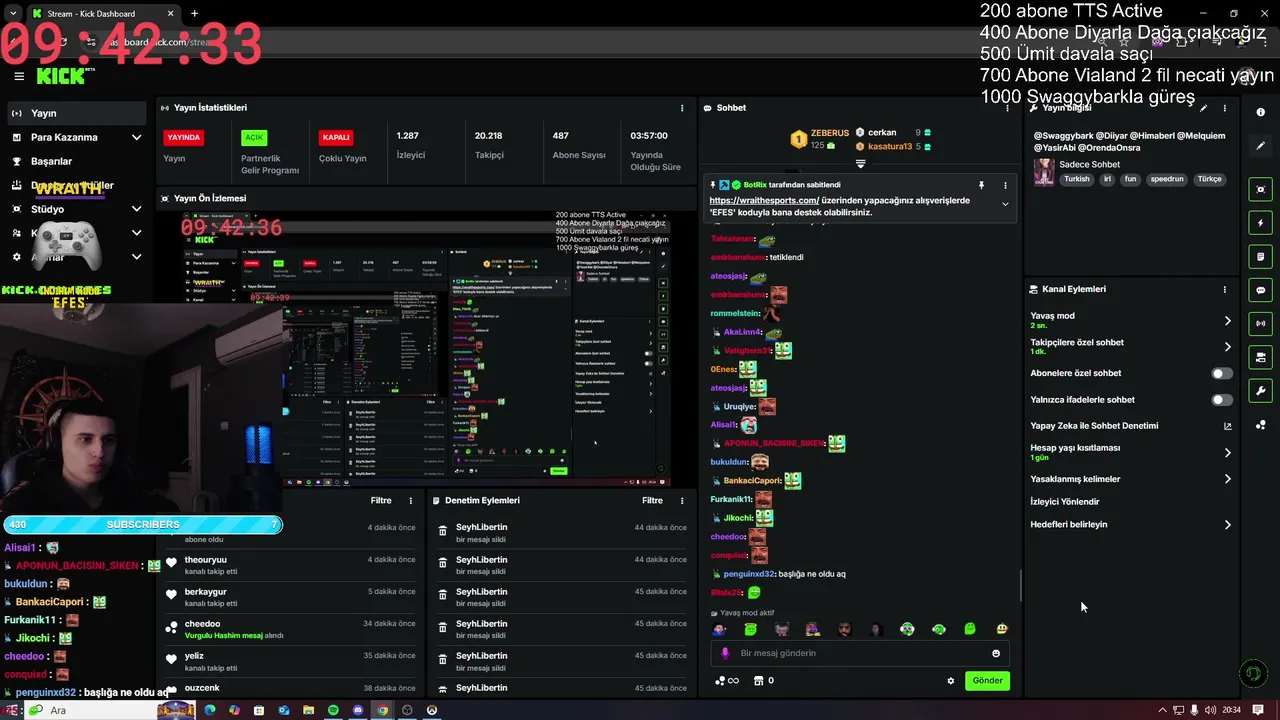
Task: Click the purple microphone icon in chat input
Action: [x=725, y=653]
